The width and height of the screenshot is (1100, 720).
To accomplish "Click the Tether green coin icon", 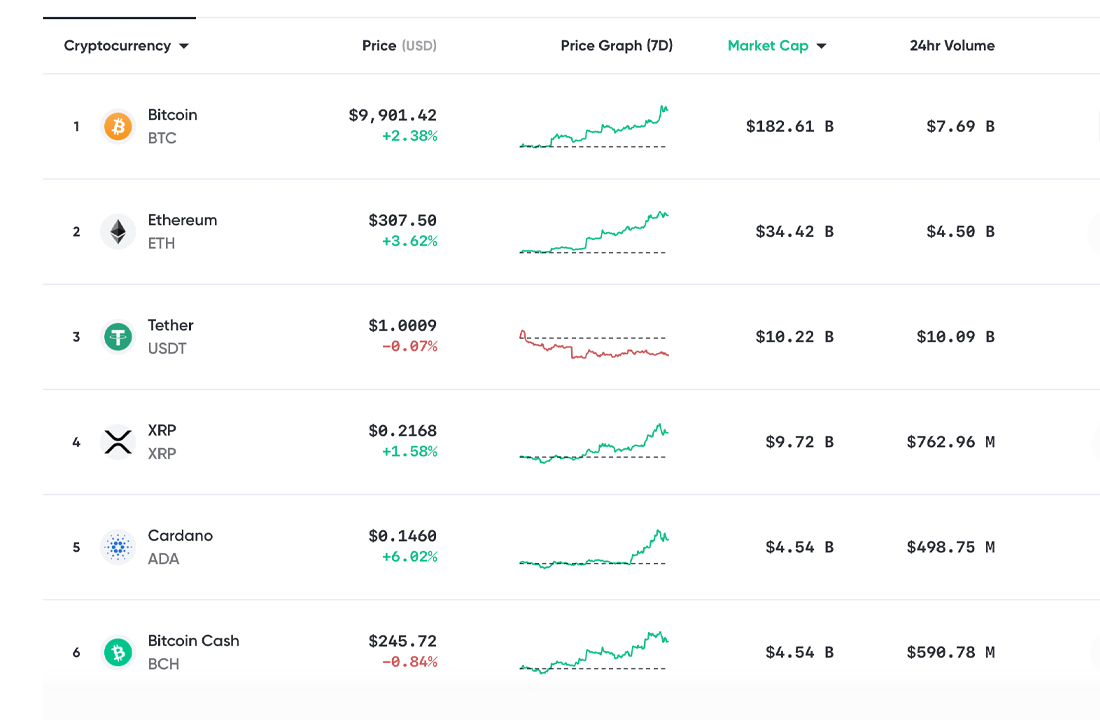I will click(x=118, y=337).
